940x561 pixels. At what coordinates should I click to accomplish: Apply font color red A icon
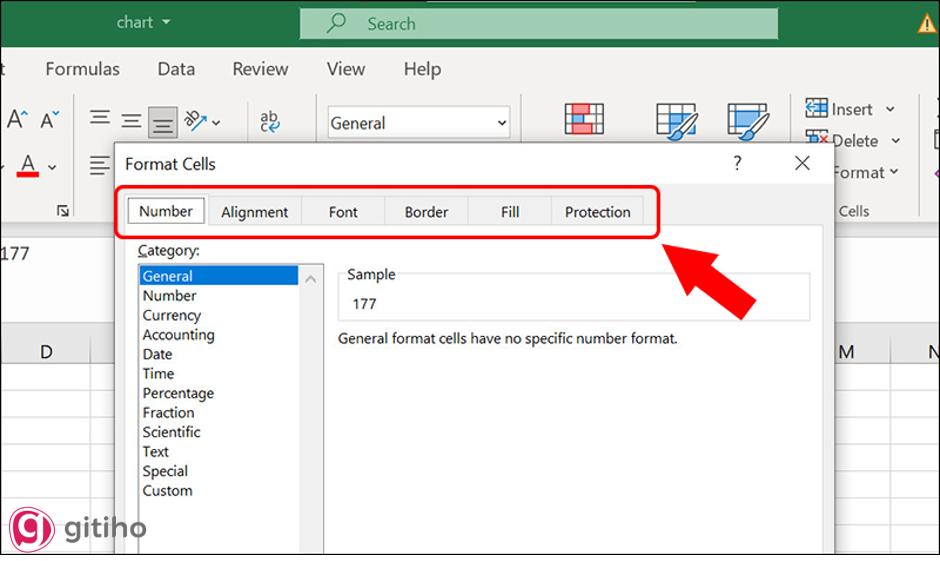point(28,165)
